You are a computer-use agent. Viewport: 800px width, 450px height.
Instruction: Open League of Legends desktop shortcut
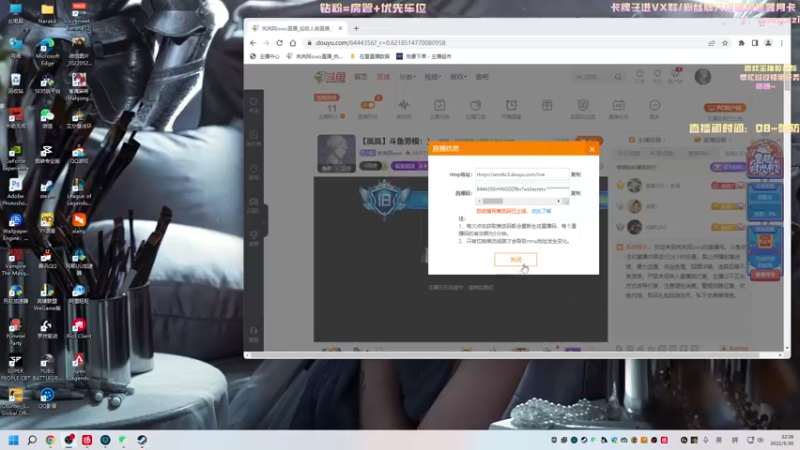coord(79,192)
